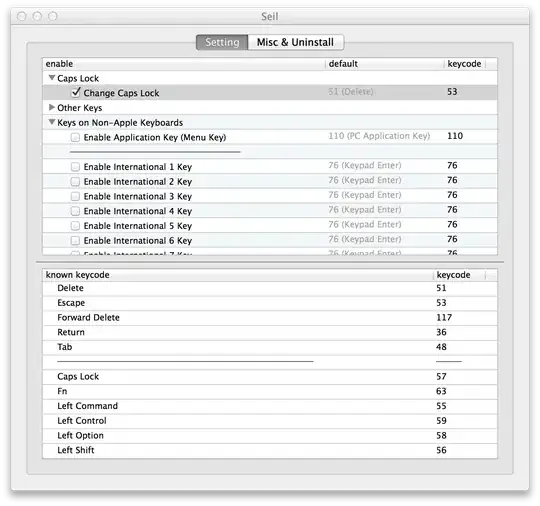The height and width of the screenshot is (506, 540).
Task: Click keycode value 57 for Caps Lock
Action: point(441,377)
